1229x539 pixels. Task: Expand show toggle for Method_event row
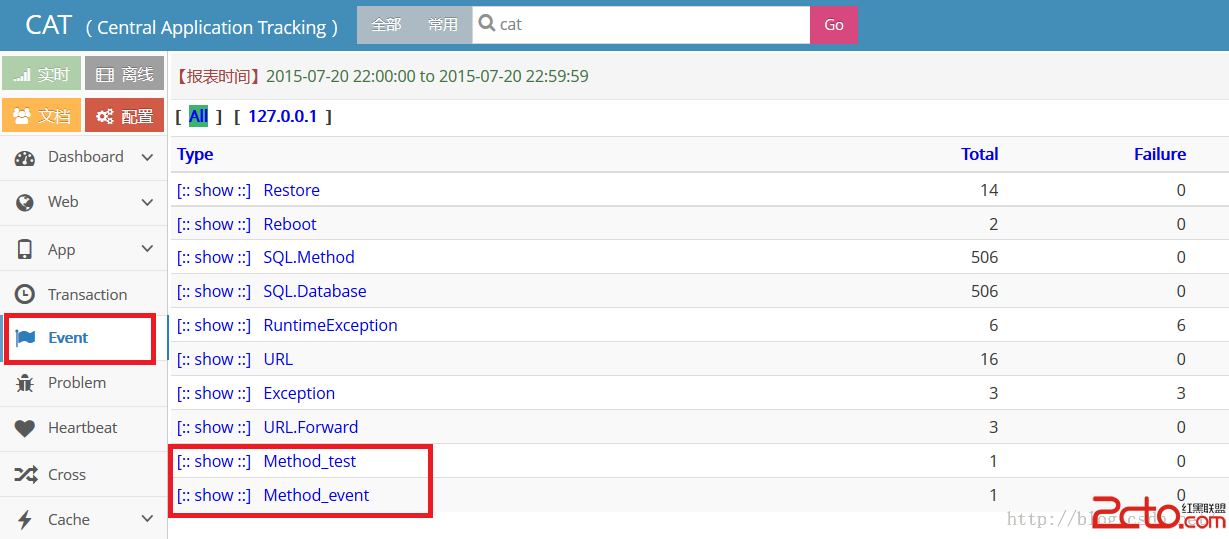pos(214,495)
